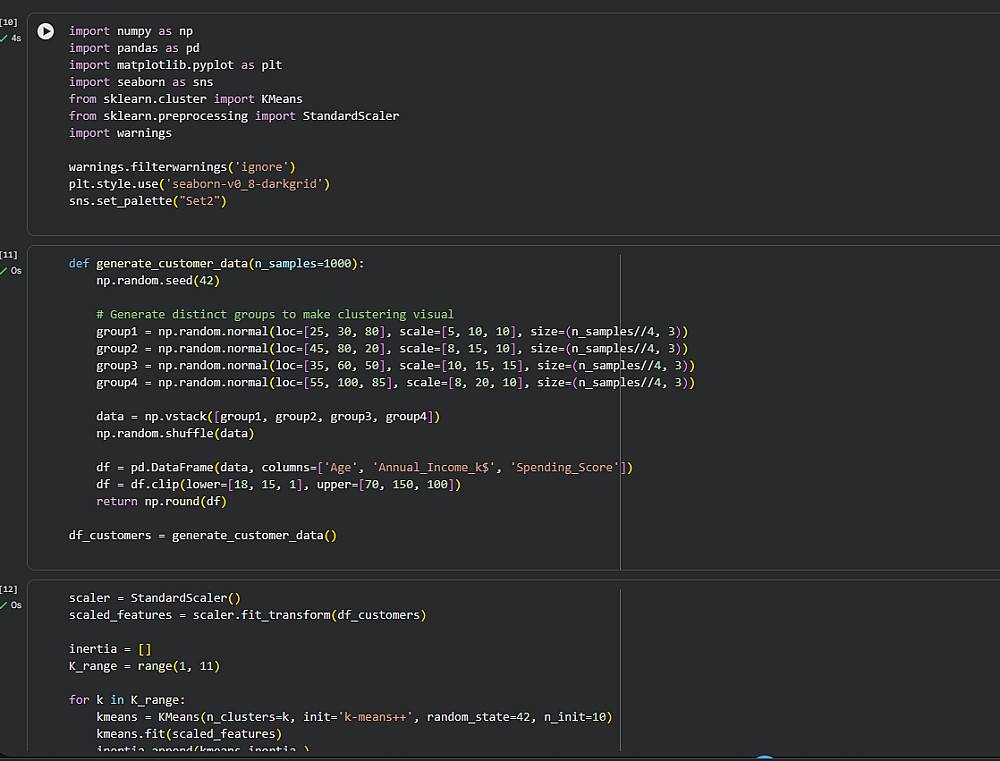Click the 'return np.round(df)' line
Viewport: 1000px width, 761px height.
click(x=162, y=501)
